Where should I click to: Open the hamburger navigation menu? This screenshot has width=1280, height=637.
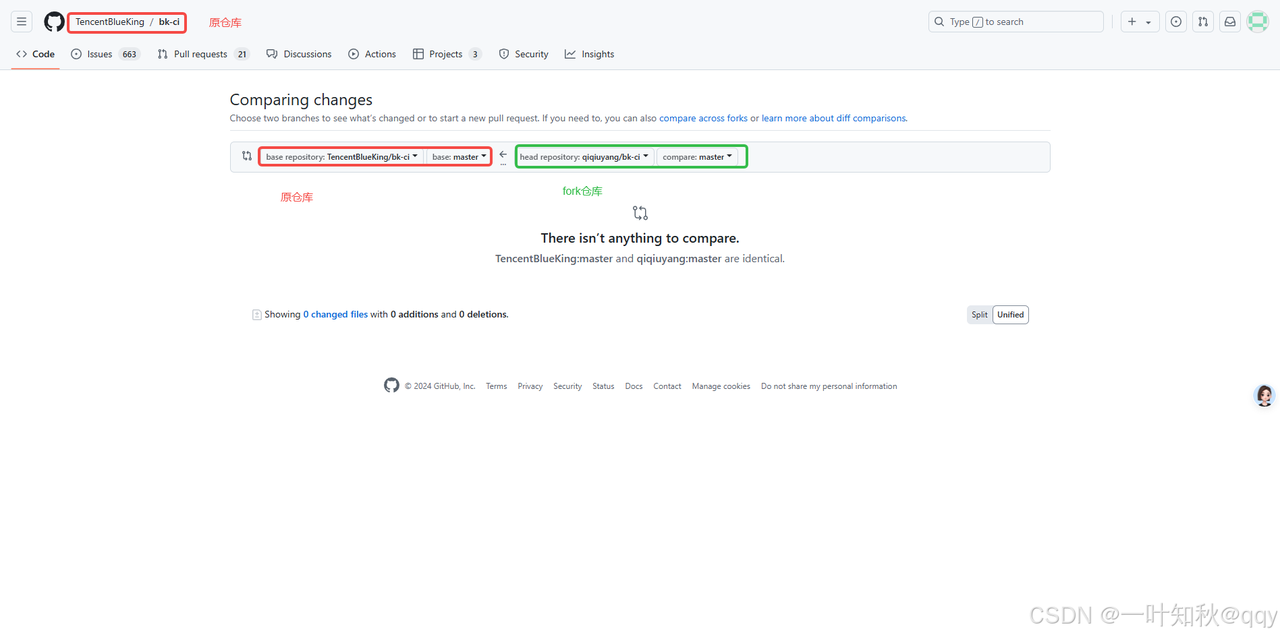click(21, 21)
